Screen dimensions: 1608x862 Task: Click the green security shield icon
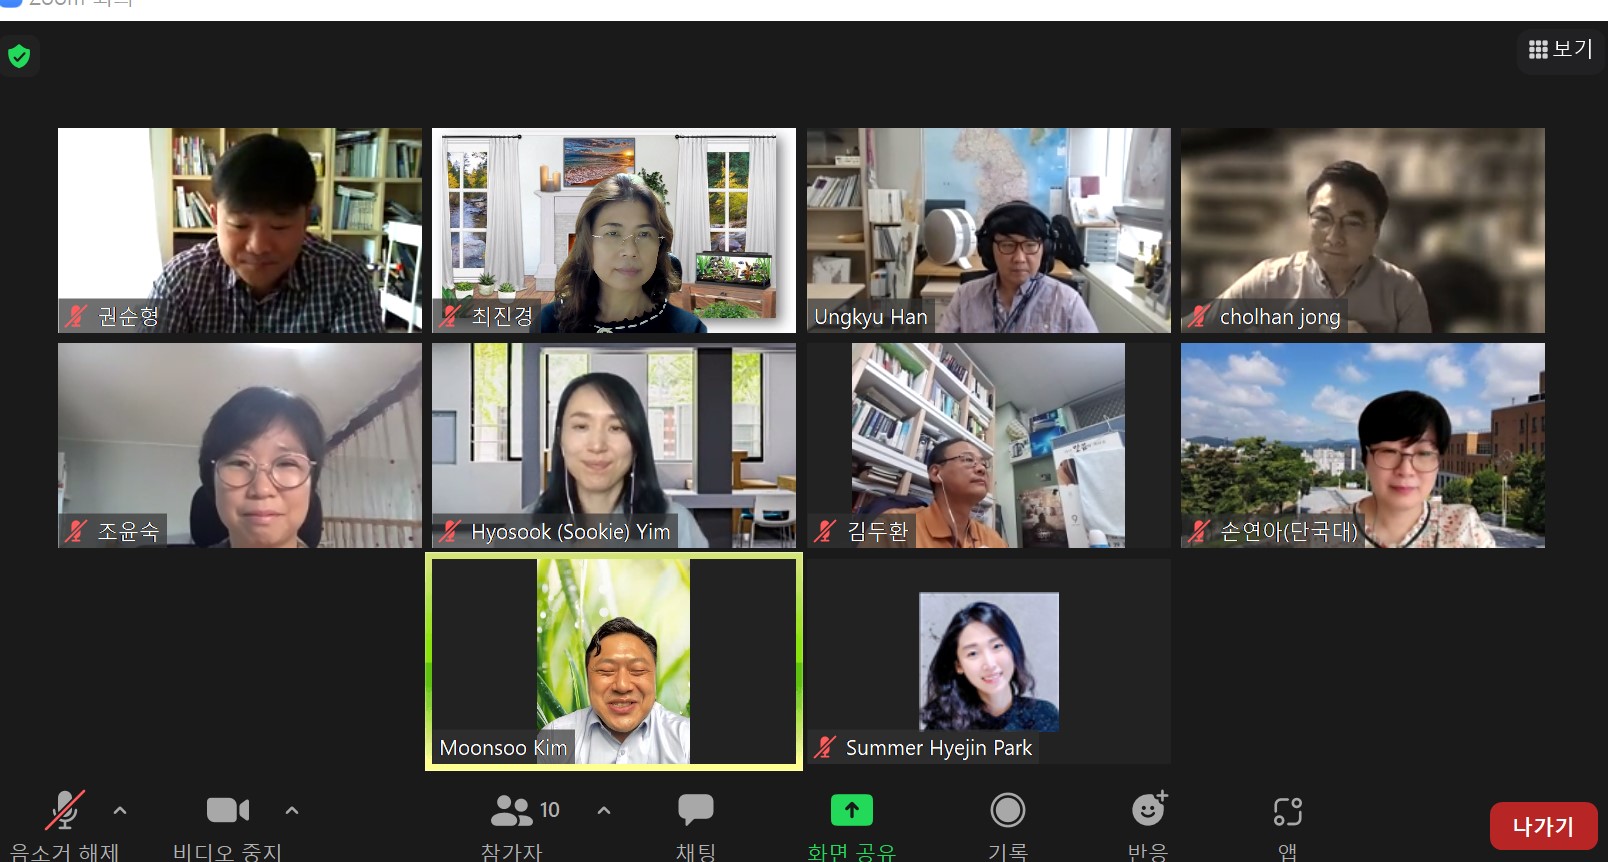(19, 56)
